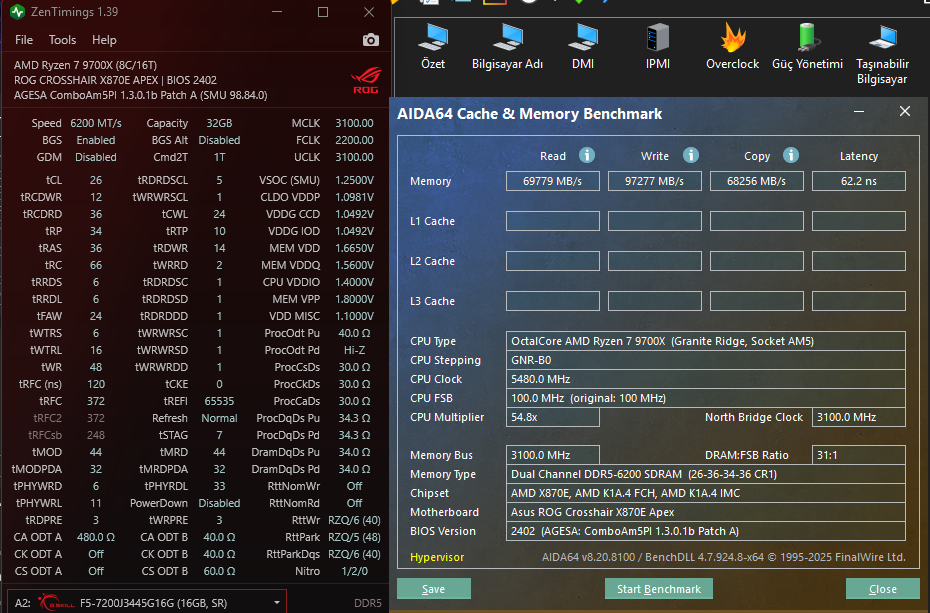The image size is (930, 613).
Task: Open the ZenTimings Help menu
Action: pos(104,40)
